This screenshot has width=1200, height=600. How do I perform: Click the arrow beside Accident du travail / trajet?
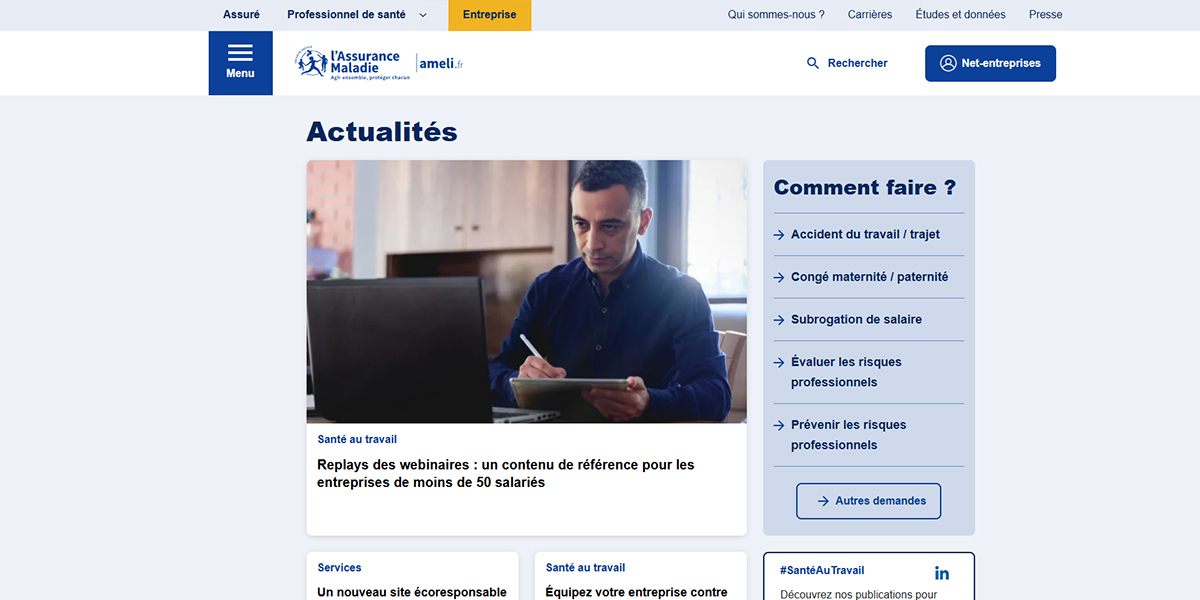point(777,234)
